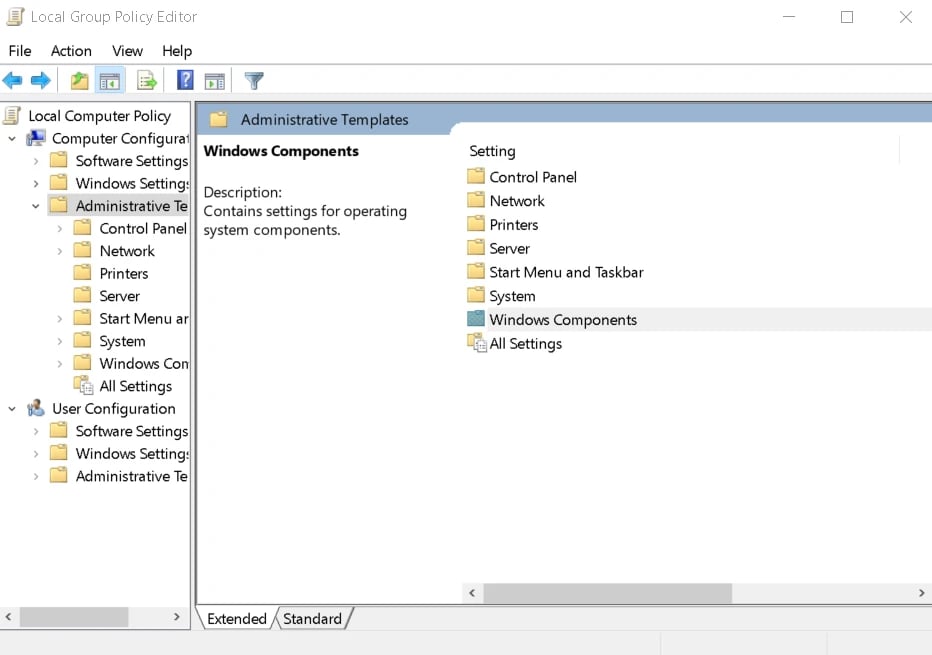
Task: Expand the Windows Components tree node
Action: (x=59, y=364)
